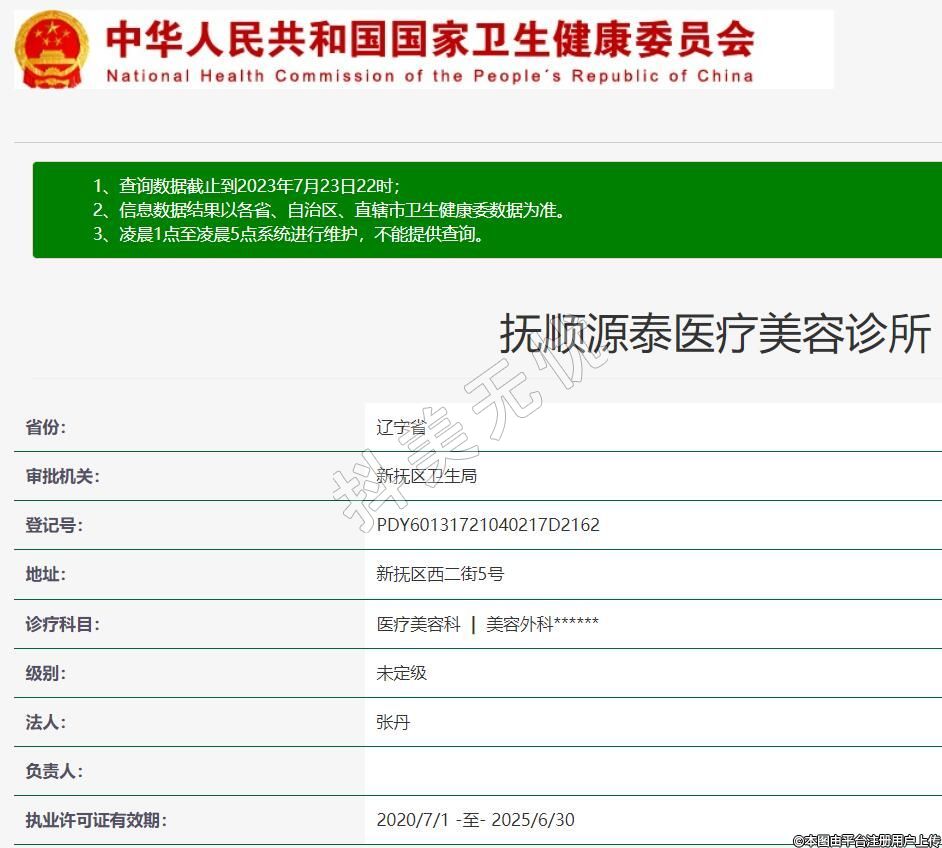
Task: Click the 省份 row label
Action: click(46, 427)
